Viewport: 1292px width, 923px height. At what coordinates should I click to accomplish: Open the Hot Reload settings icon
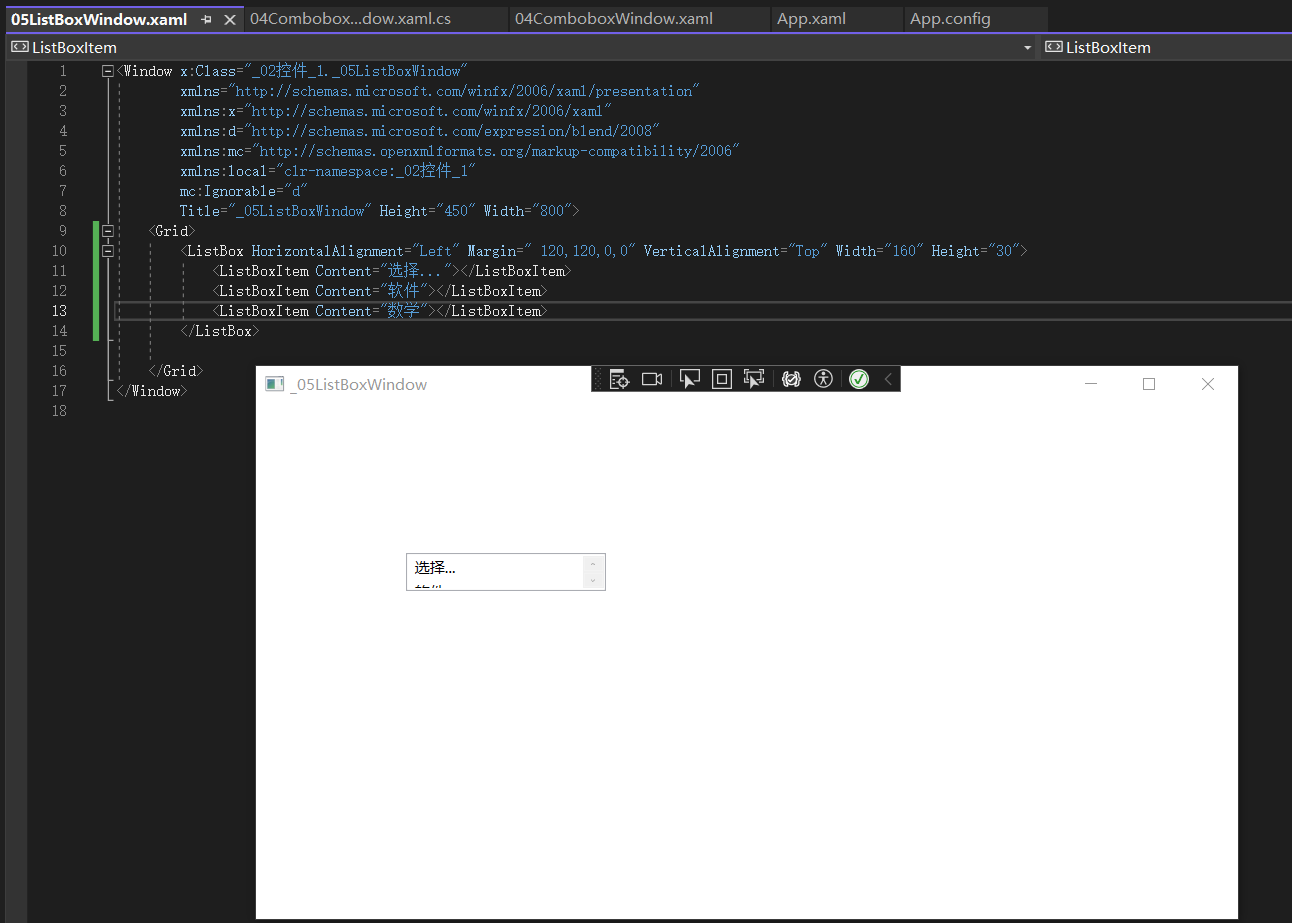tap(791, 378)
